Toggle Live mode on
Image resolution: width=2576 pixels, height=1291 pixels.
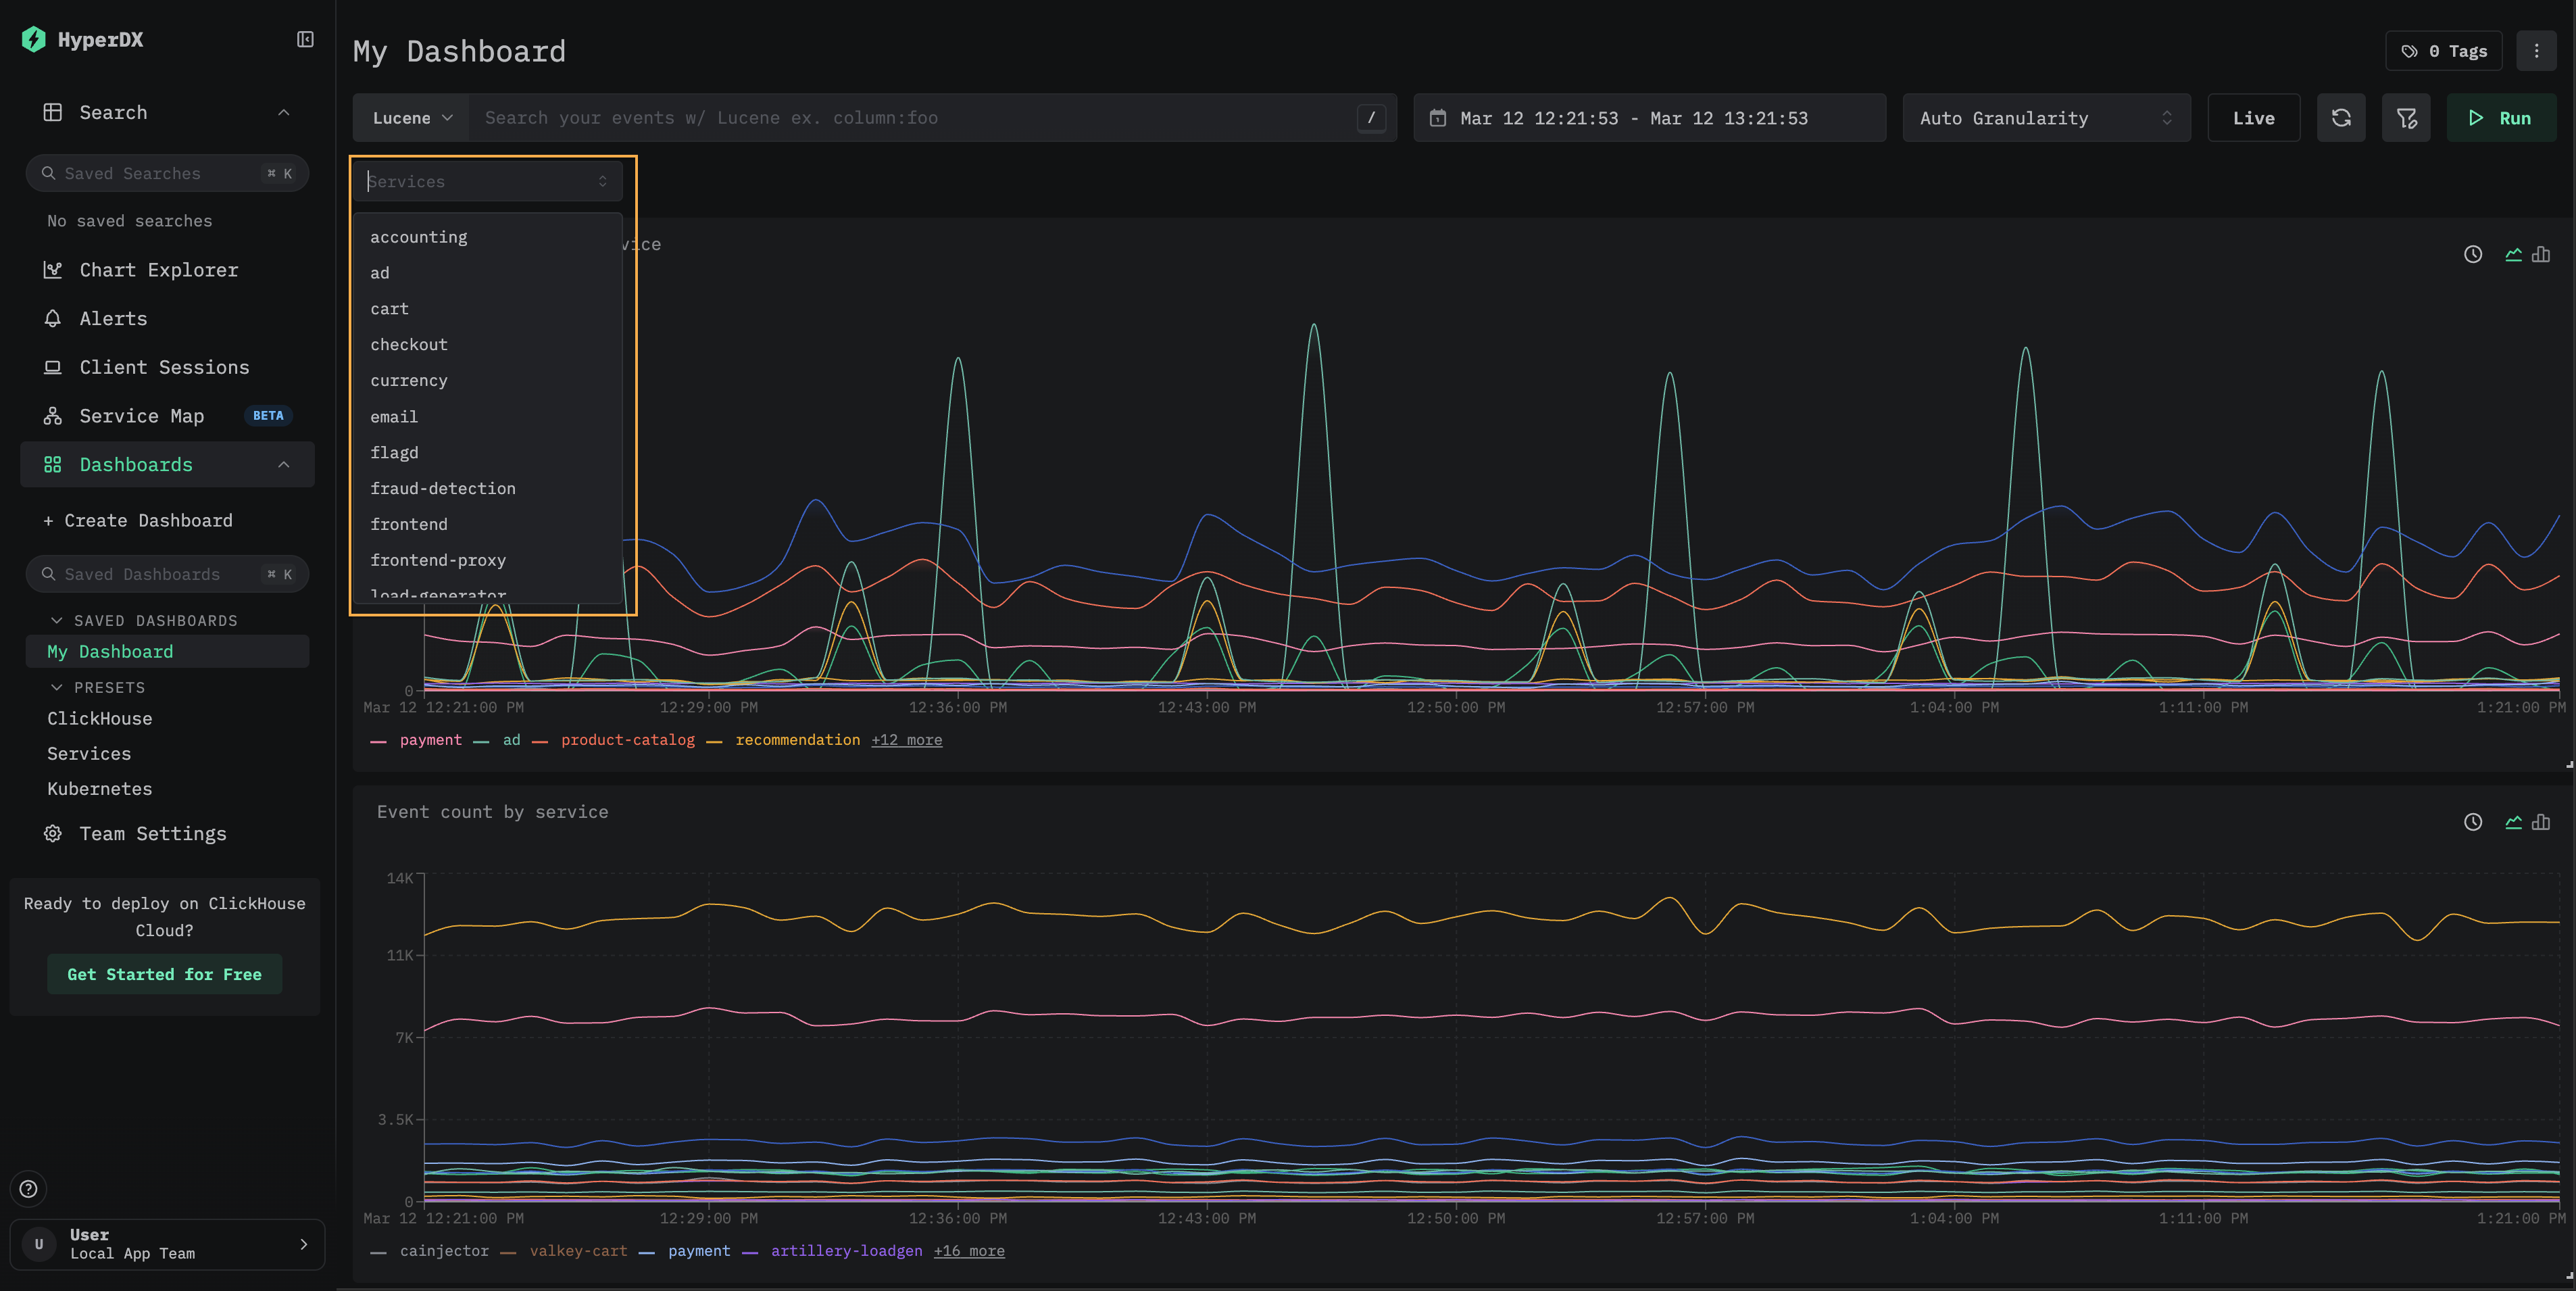(2253, 118)
